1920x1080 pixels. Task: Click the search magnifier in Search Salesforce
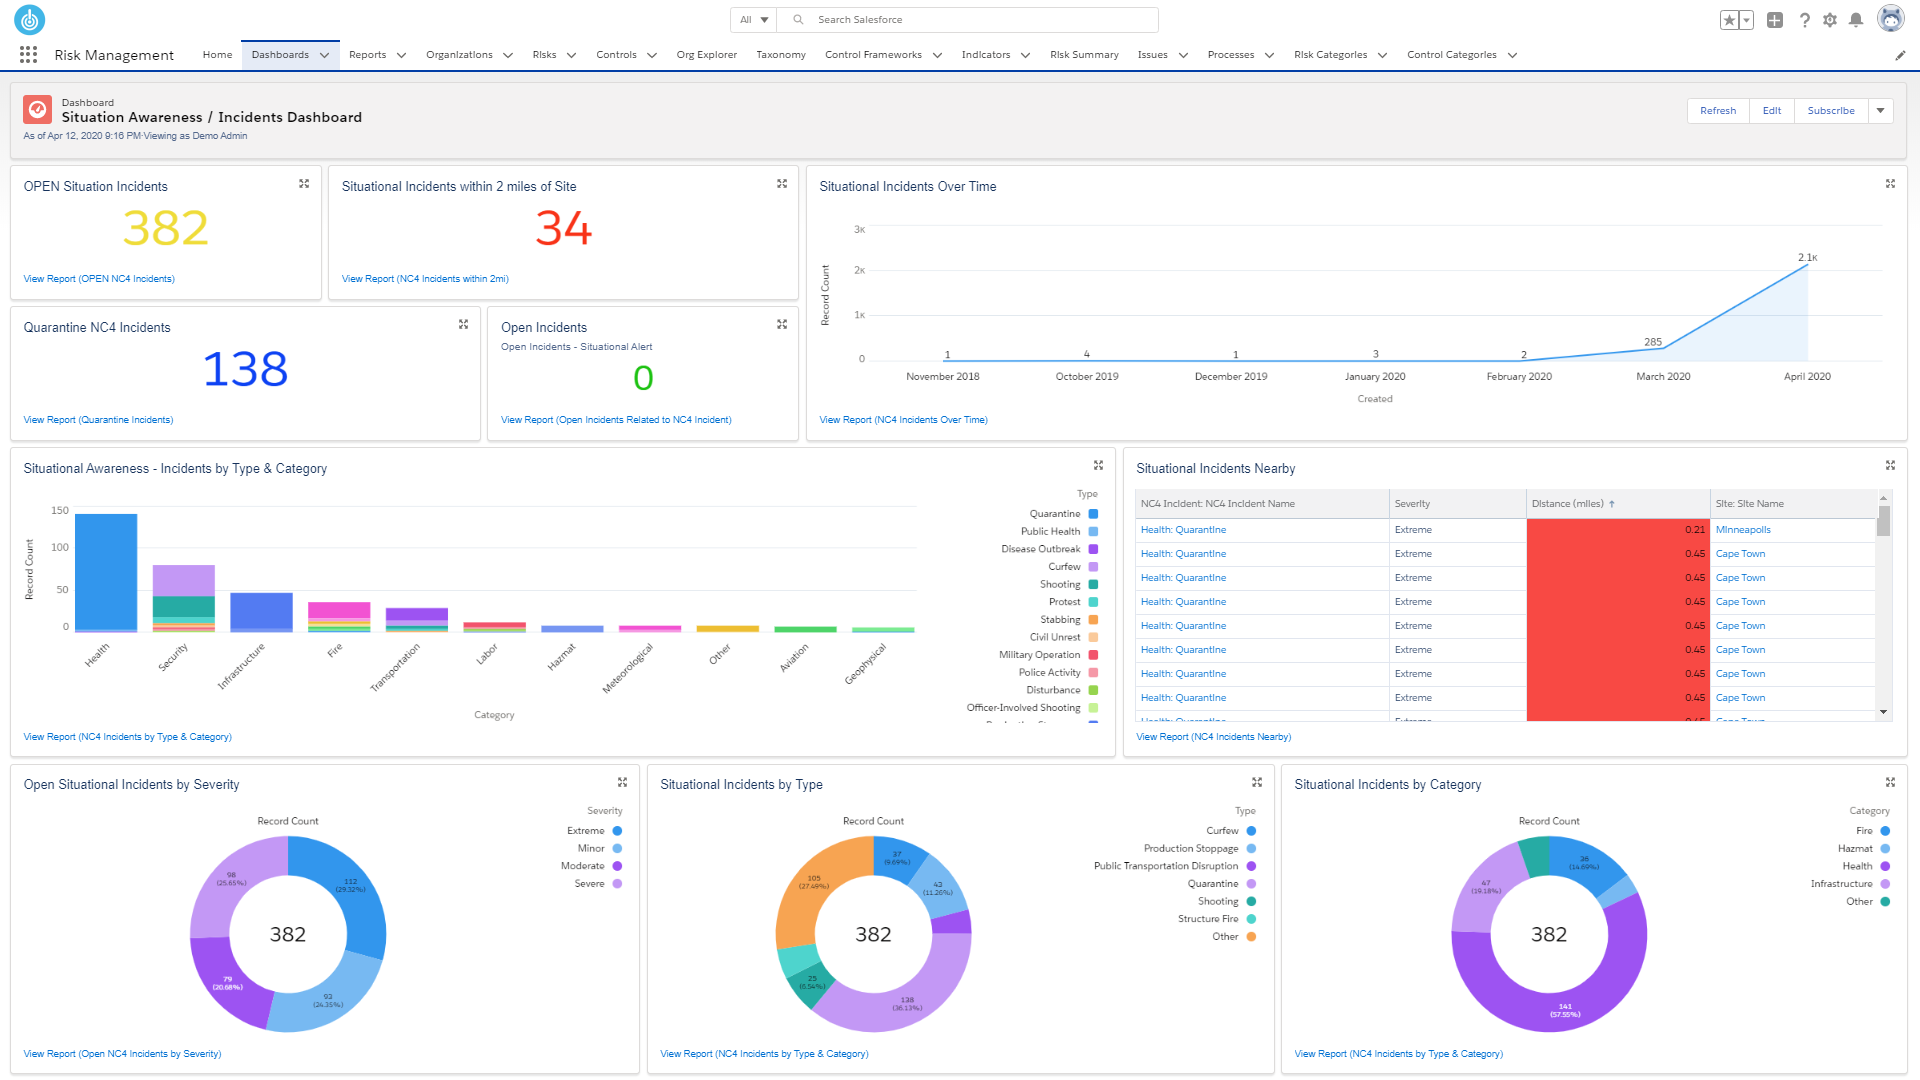coord(797,19)
